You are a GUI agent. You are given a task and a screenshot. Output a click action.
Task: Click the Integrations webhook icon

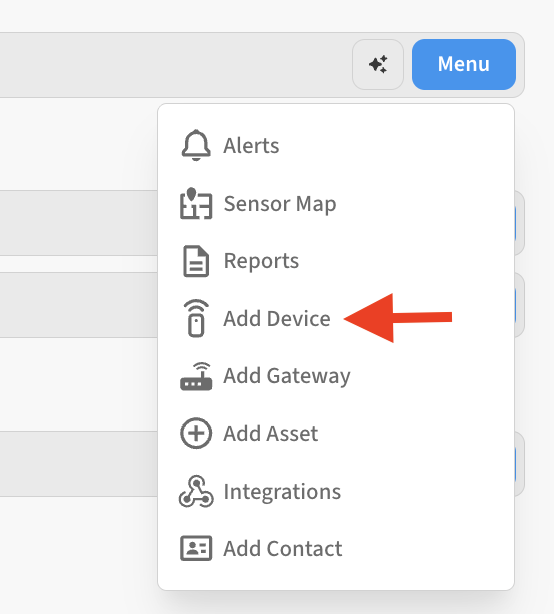click(196, 491)
